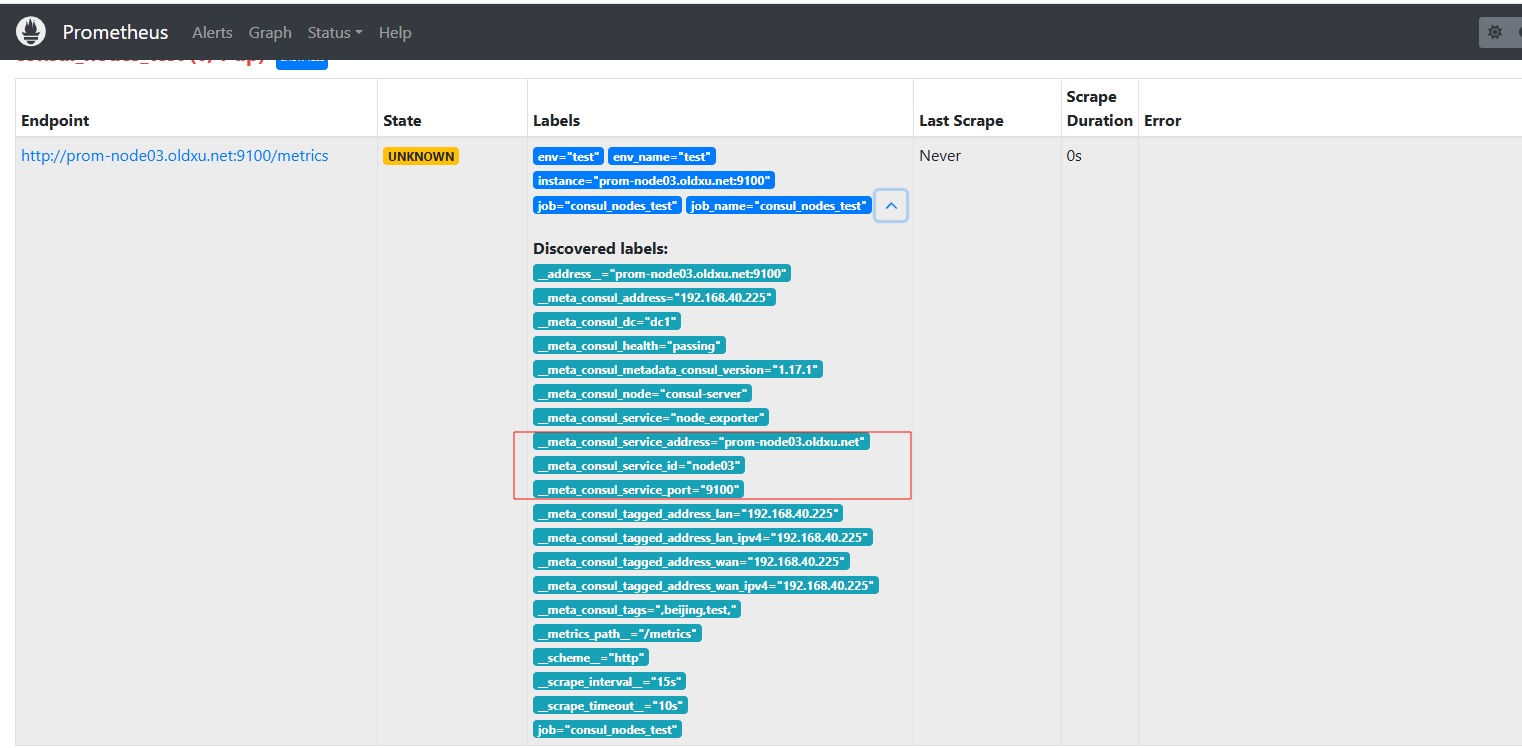Click the Prometheus brand title
1522x748 pixels.
pyautogui.click(x=115, y=32)
